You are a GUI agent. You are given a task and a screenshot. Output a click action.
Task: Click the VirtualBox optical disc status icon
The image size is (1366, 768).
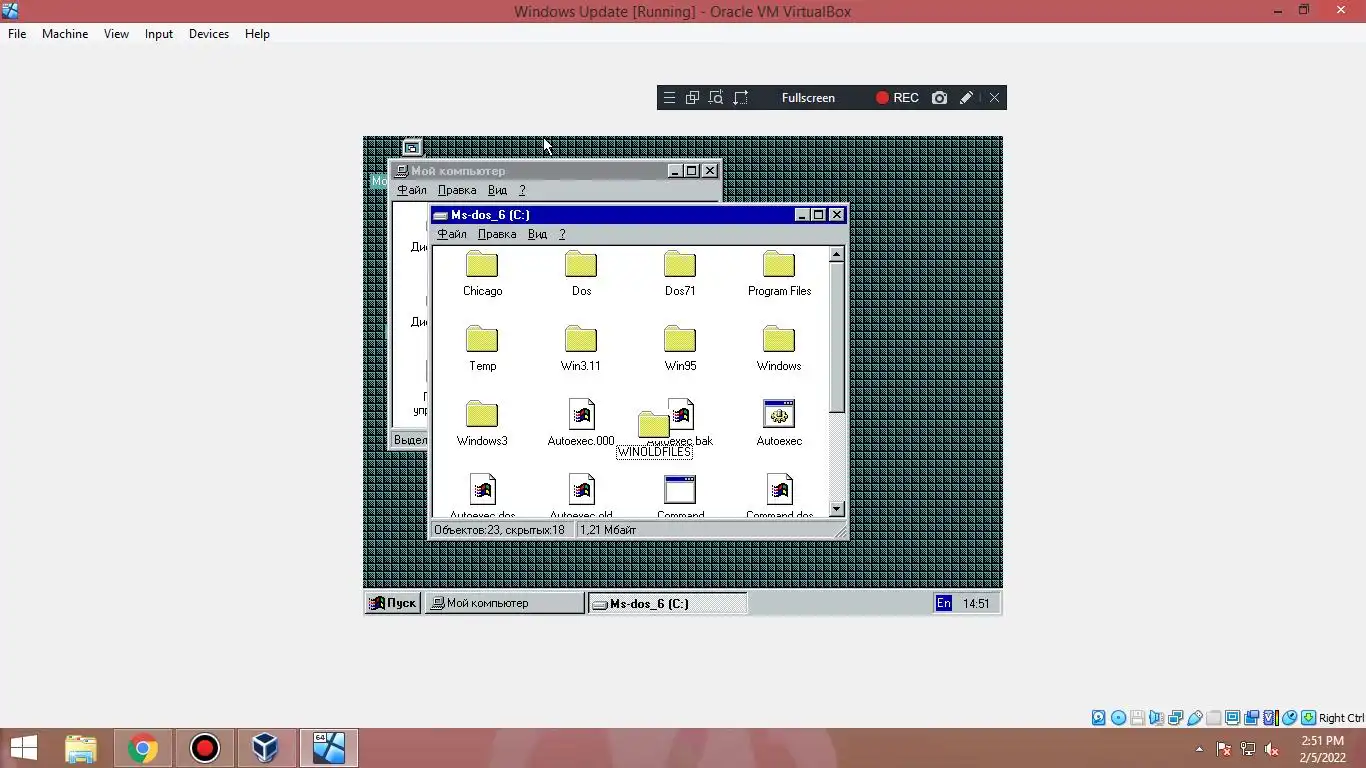(1118, 718)
